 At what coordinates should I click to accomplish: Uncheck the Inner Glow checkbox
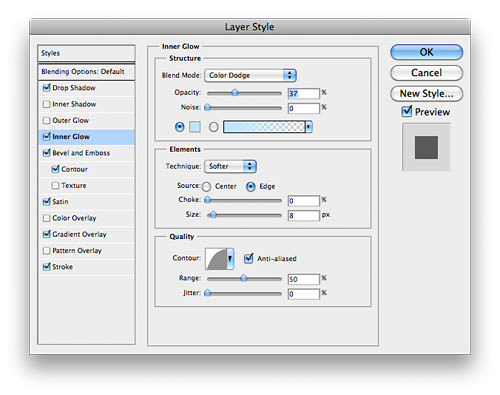pyautogui.click(x=47, y=136)
